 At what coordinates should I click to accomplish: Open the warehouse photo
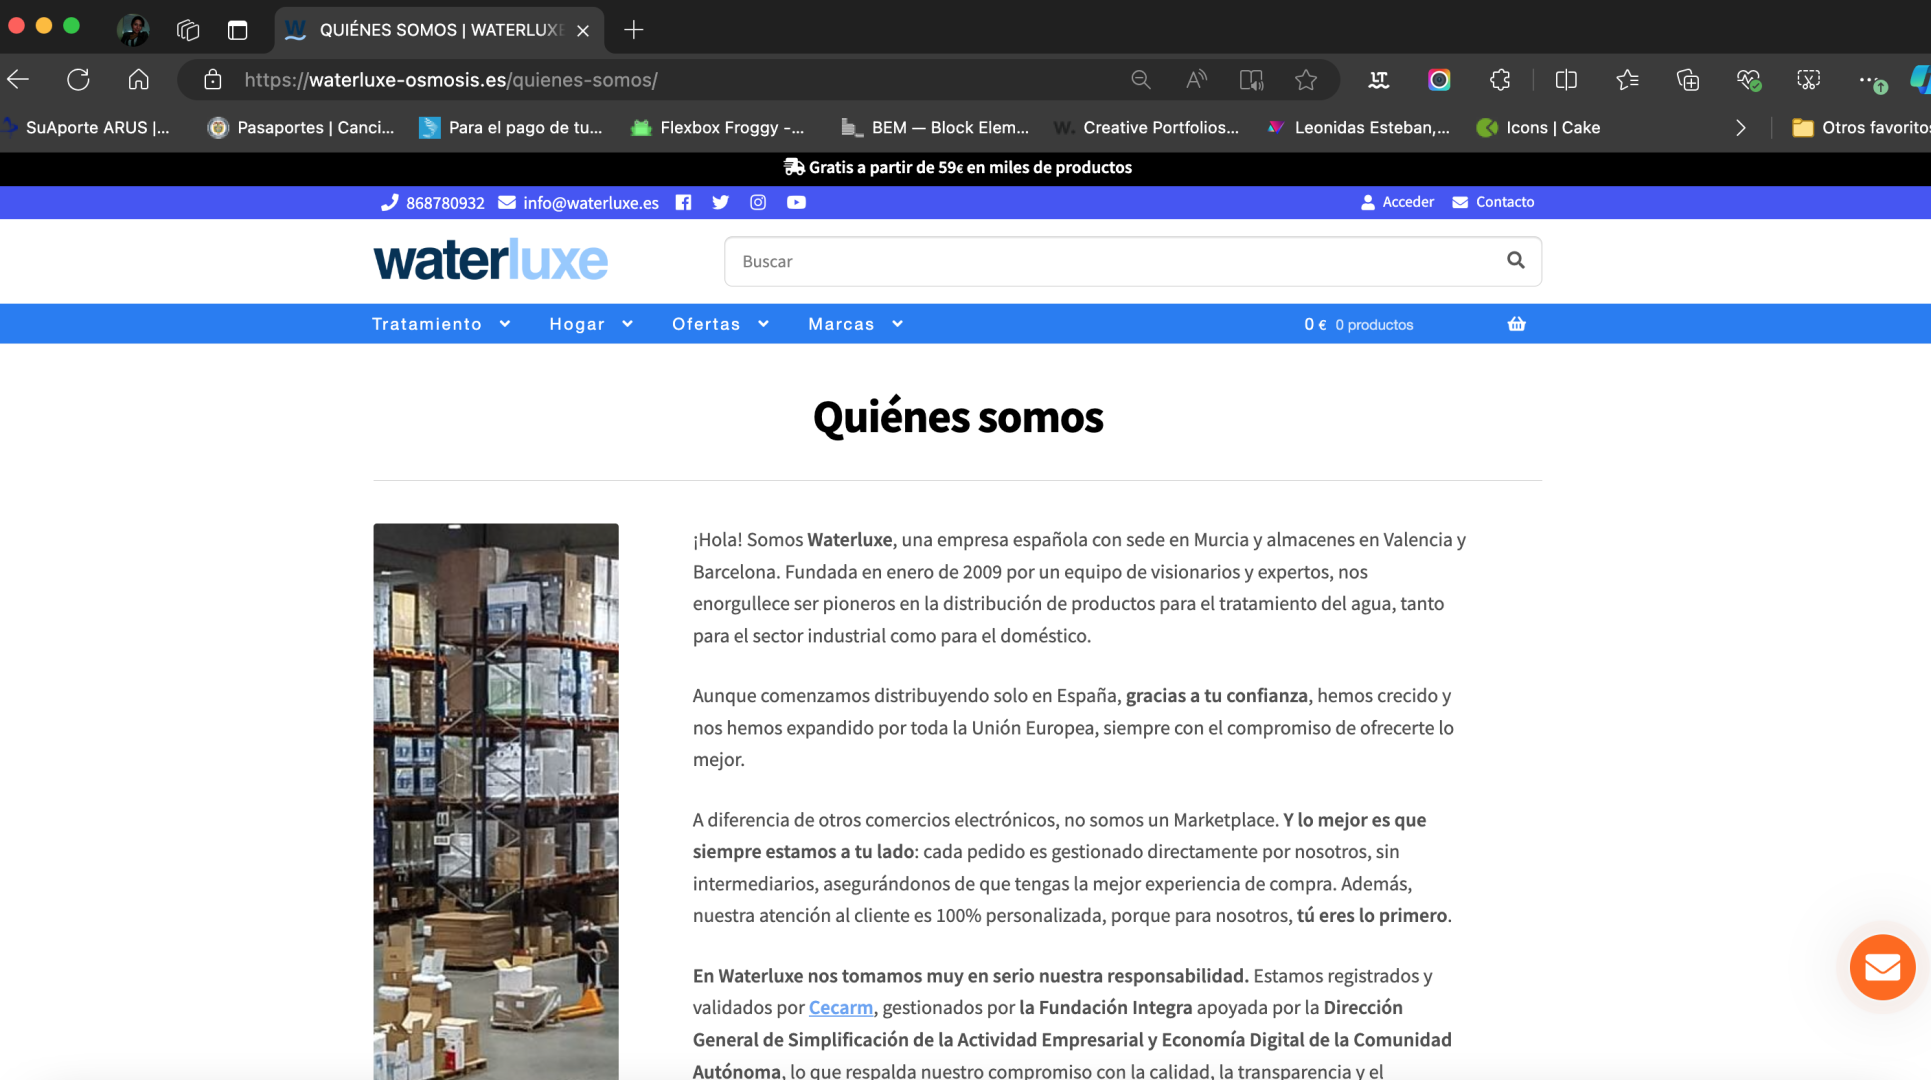click(496, 801)
